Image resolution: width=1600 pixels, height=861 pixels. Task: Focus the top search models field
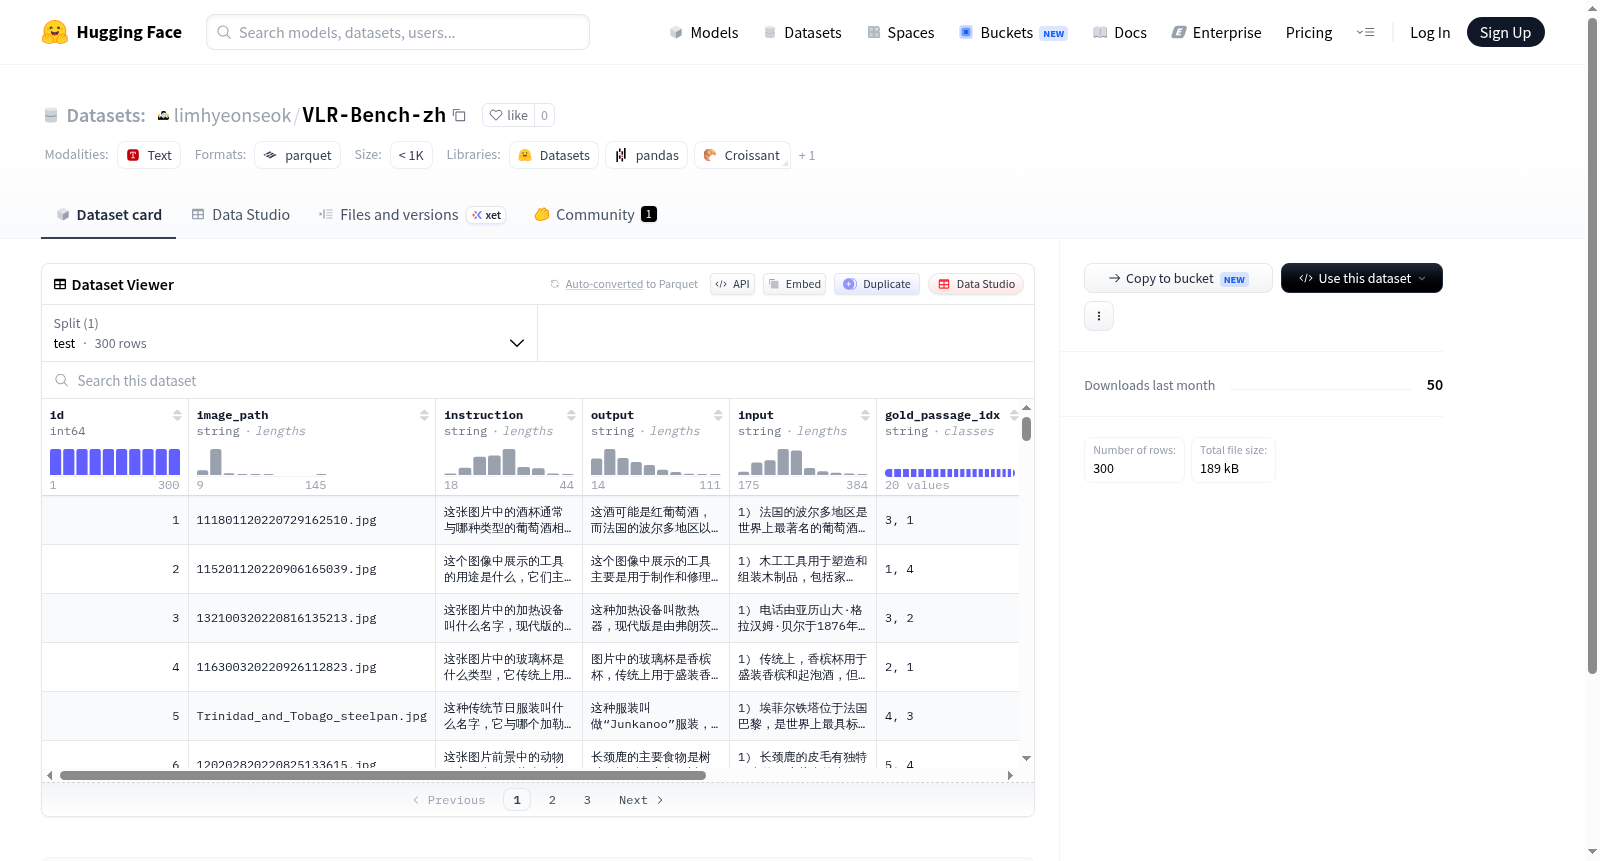(398, 32)
